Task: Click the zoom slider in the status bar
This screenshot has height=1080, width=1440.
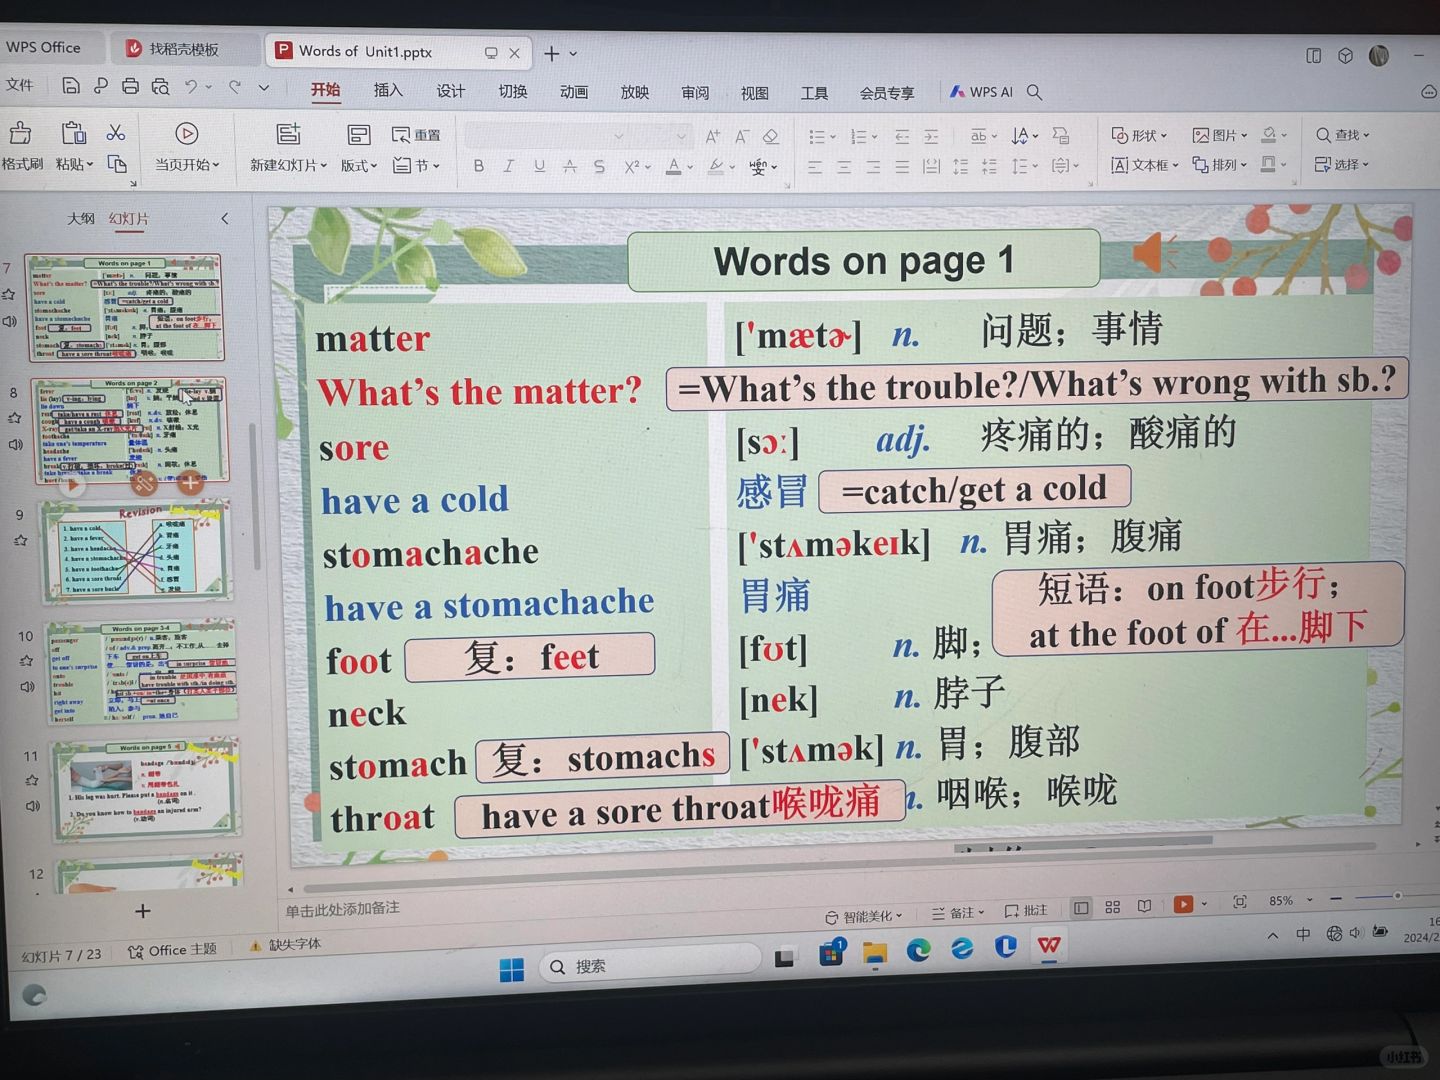Action: pyautogui.click(x=1396, y=896)
